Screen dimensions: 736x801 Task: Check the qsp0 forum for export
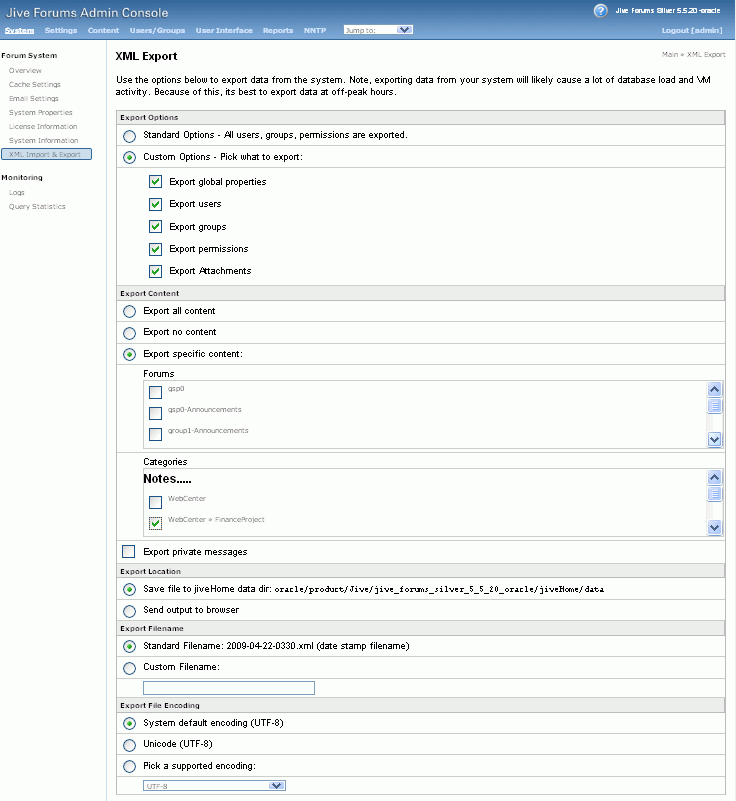[x=155, y=392]
